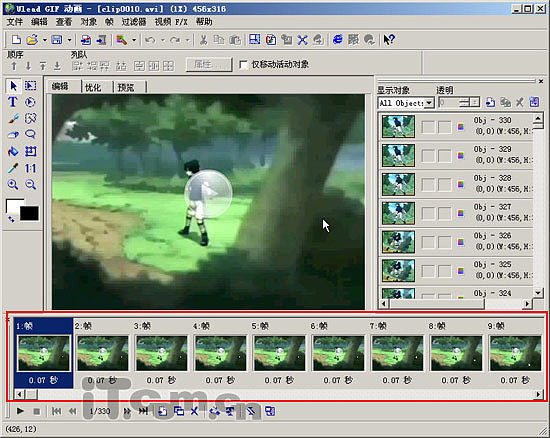
Task: Expand dropdown arrow next to Redo icon
Action: [188, 40]
